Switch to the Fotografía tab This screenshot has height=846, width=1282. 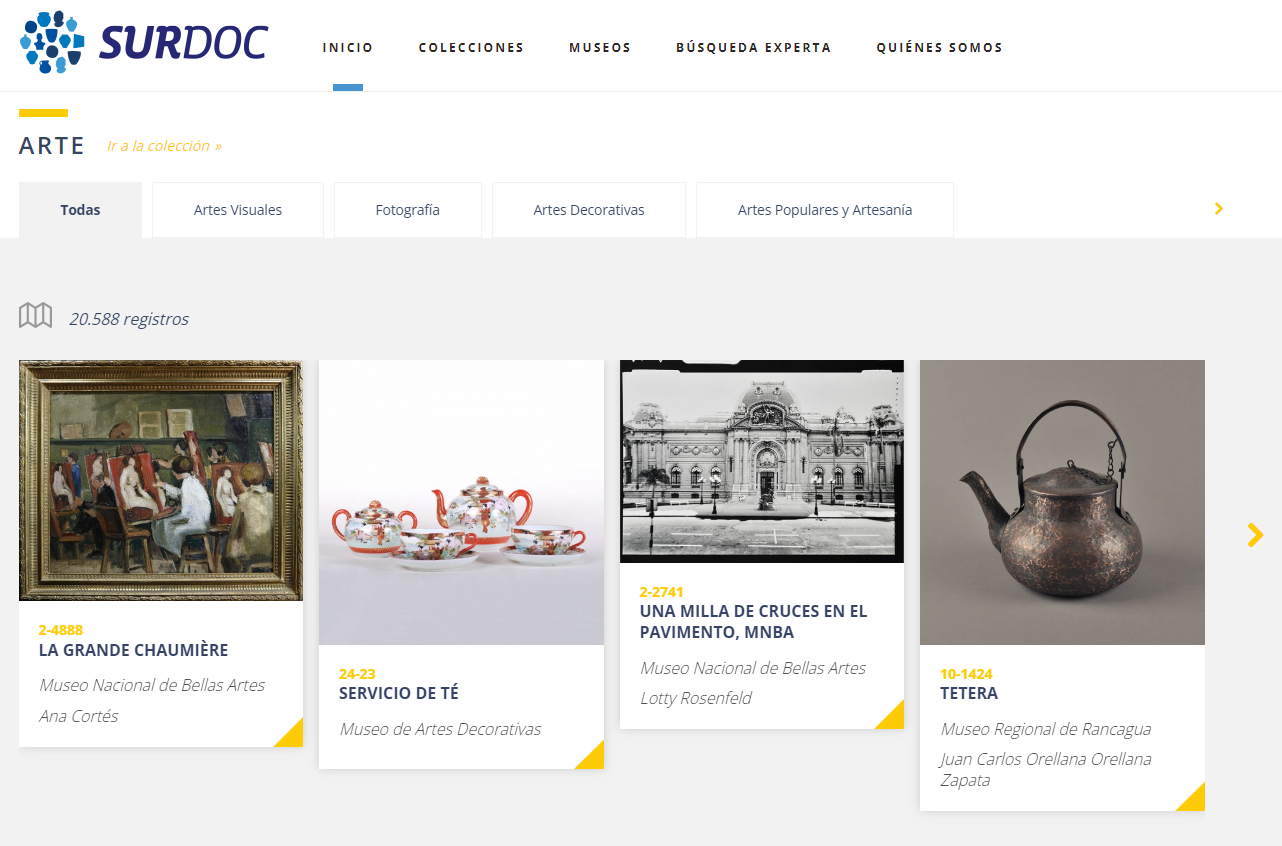(408, 210)
